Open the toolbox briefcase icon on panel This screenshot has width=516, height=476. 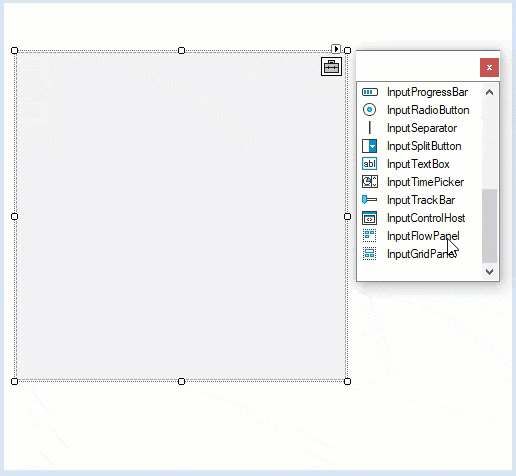pos(331,67)
